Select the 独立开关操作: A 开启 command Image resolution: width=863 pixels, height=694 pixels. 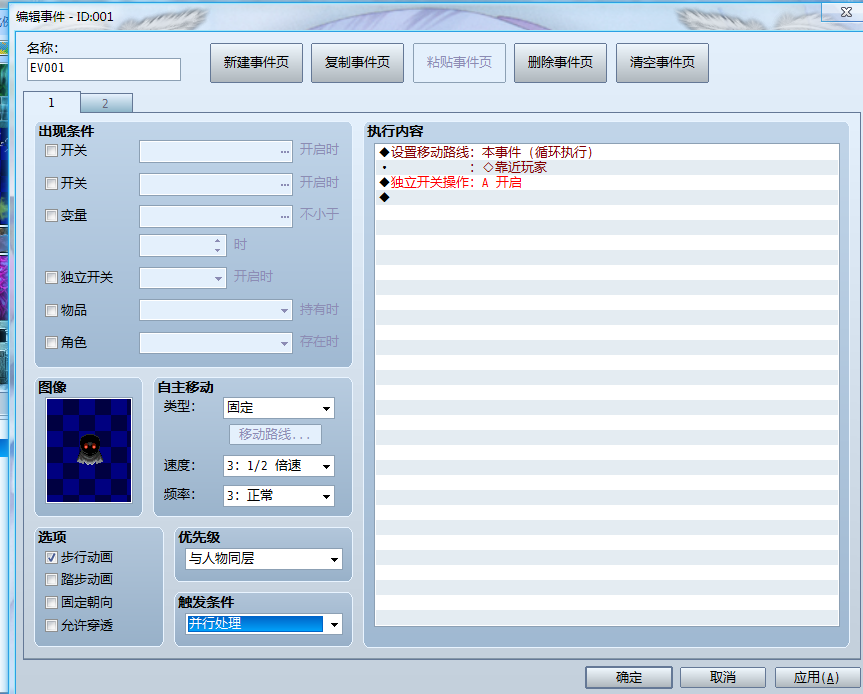pyautogui.click(x=607, y=182)
